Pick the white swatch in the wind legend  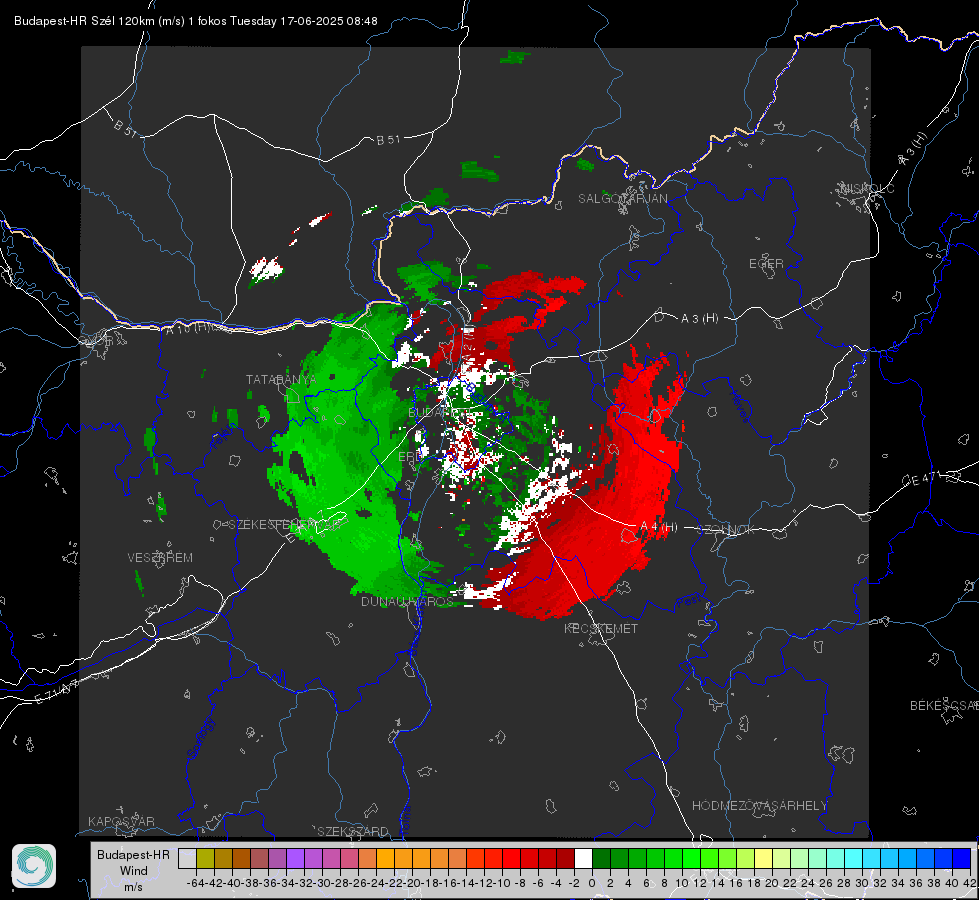(583, 858)
